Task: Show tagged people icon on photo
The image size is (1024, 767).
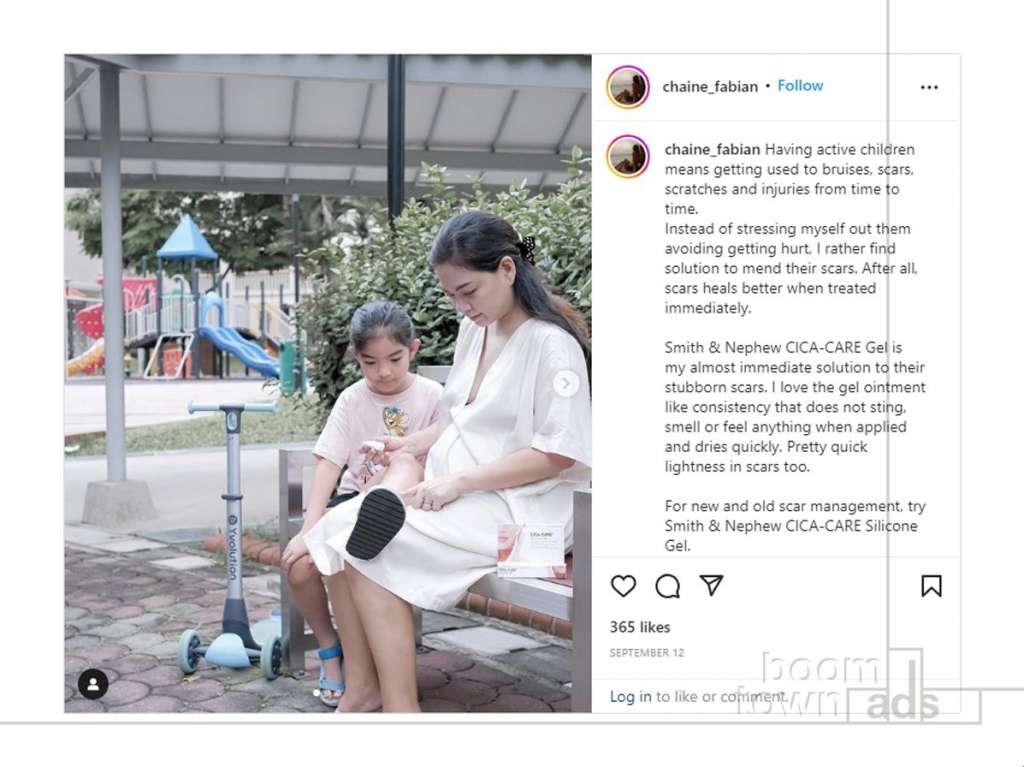Action: 93,684
